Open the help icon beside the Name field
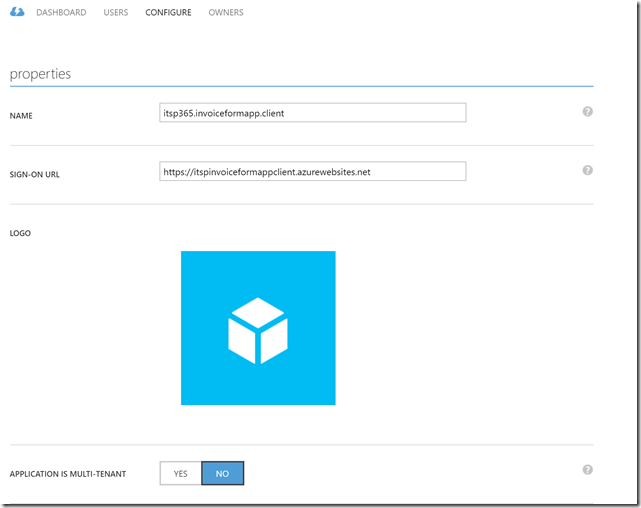 (588, 111)
